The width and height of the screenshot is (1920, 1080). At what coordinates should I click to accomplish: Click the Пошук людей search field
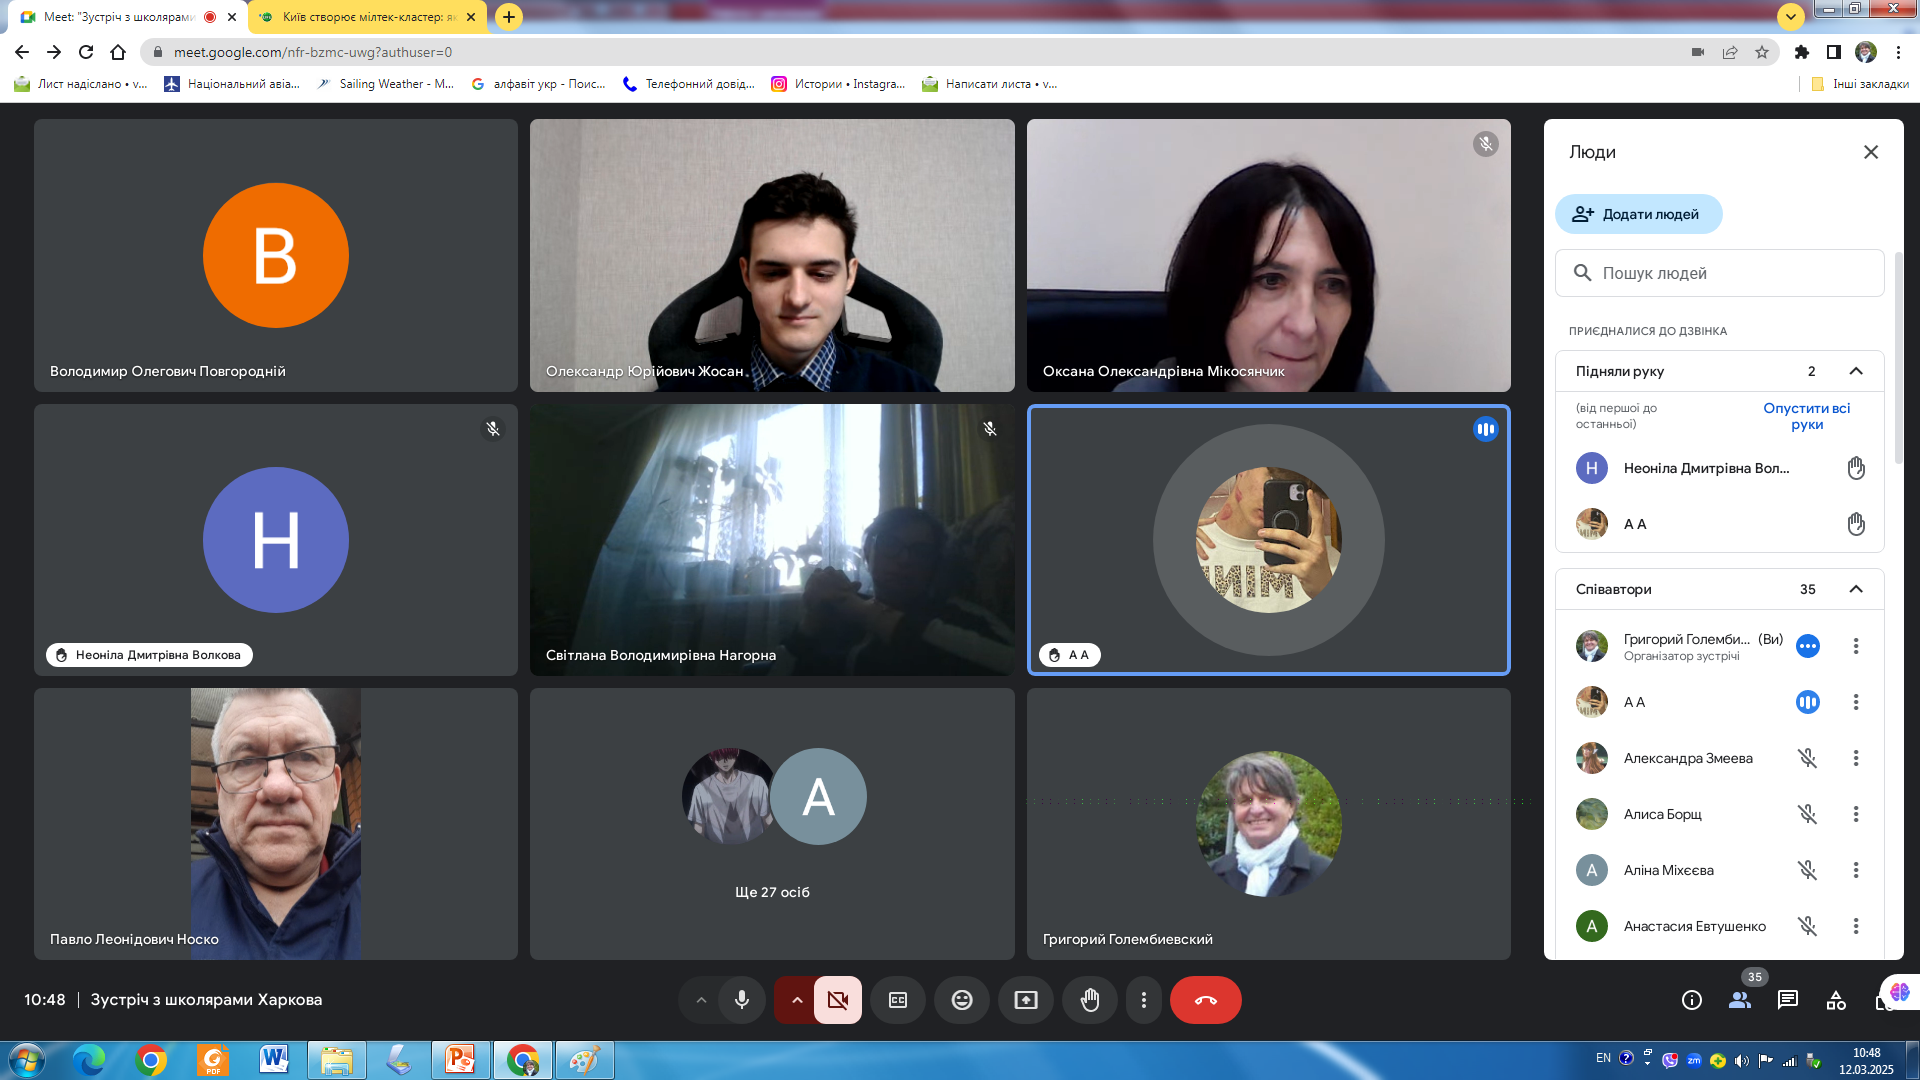(x=1720, y=273)
